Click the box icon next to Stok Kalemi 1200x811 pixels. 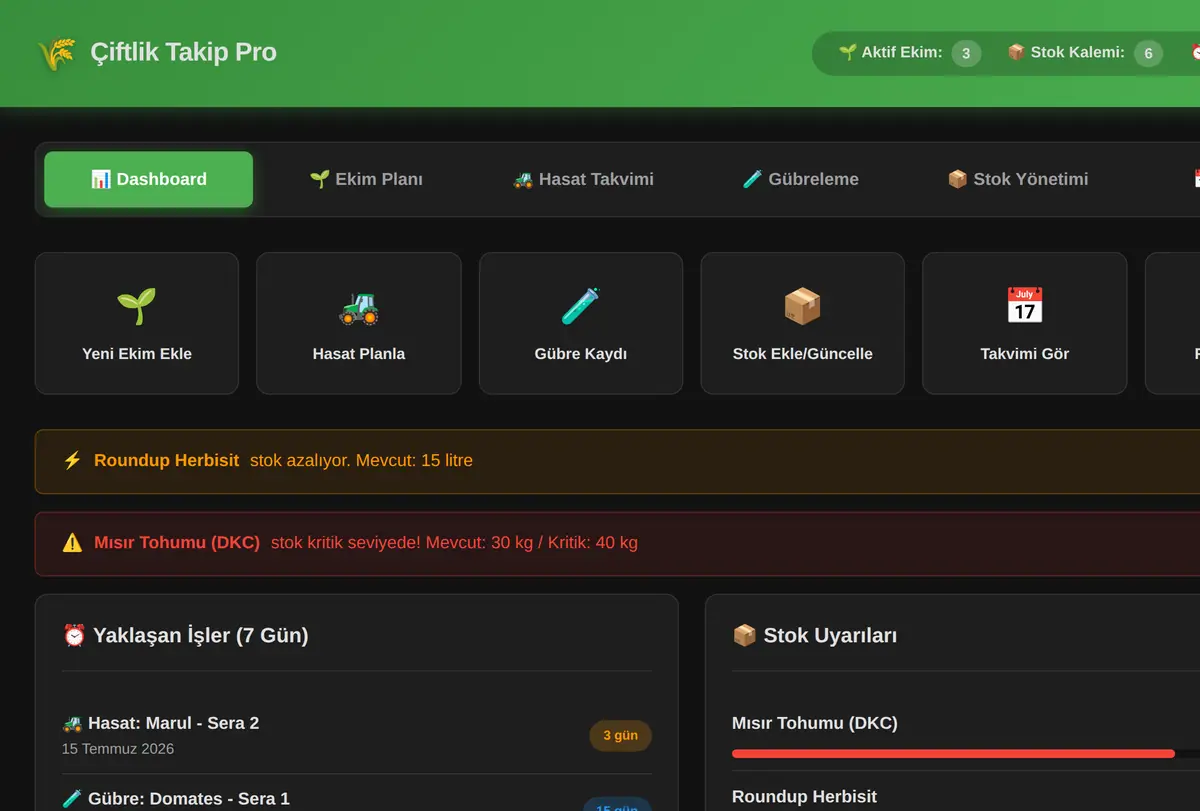[1016, 52]
